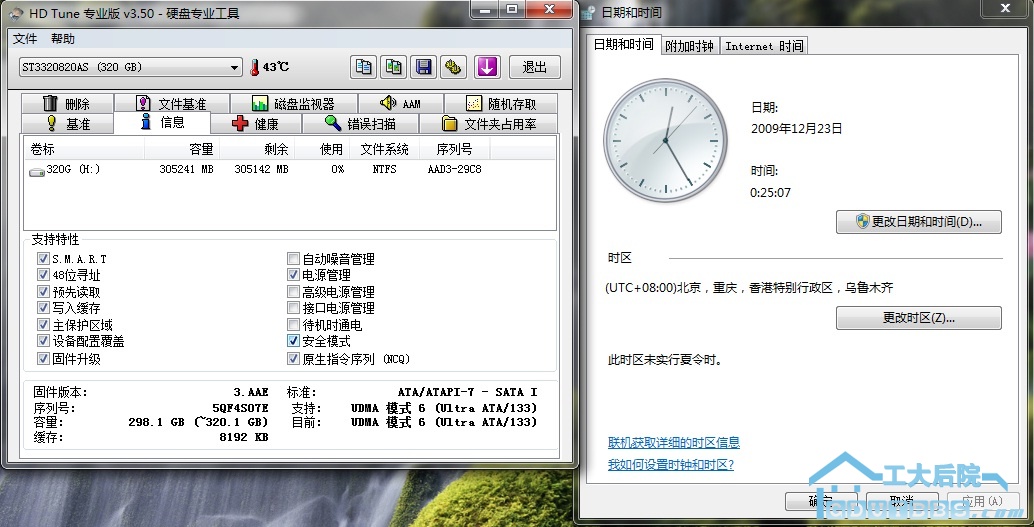Open the 错误扫描 error scan tab

[x=361, y=123]
